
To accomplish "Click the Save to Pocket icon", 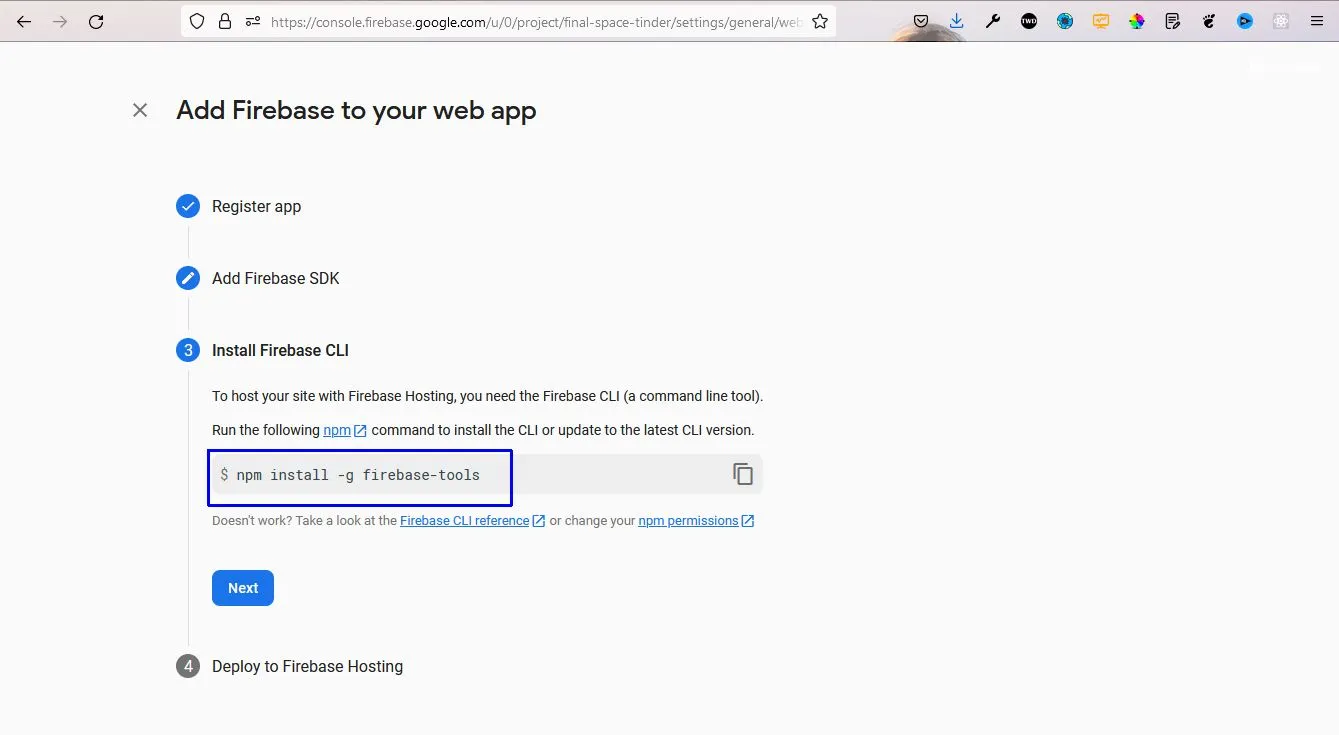I will [x=921, y=21].
